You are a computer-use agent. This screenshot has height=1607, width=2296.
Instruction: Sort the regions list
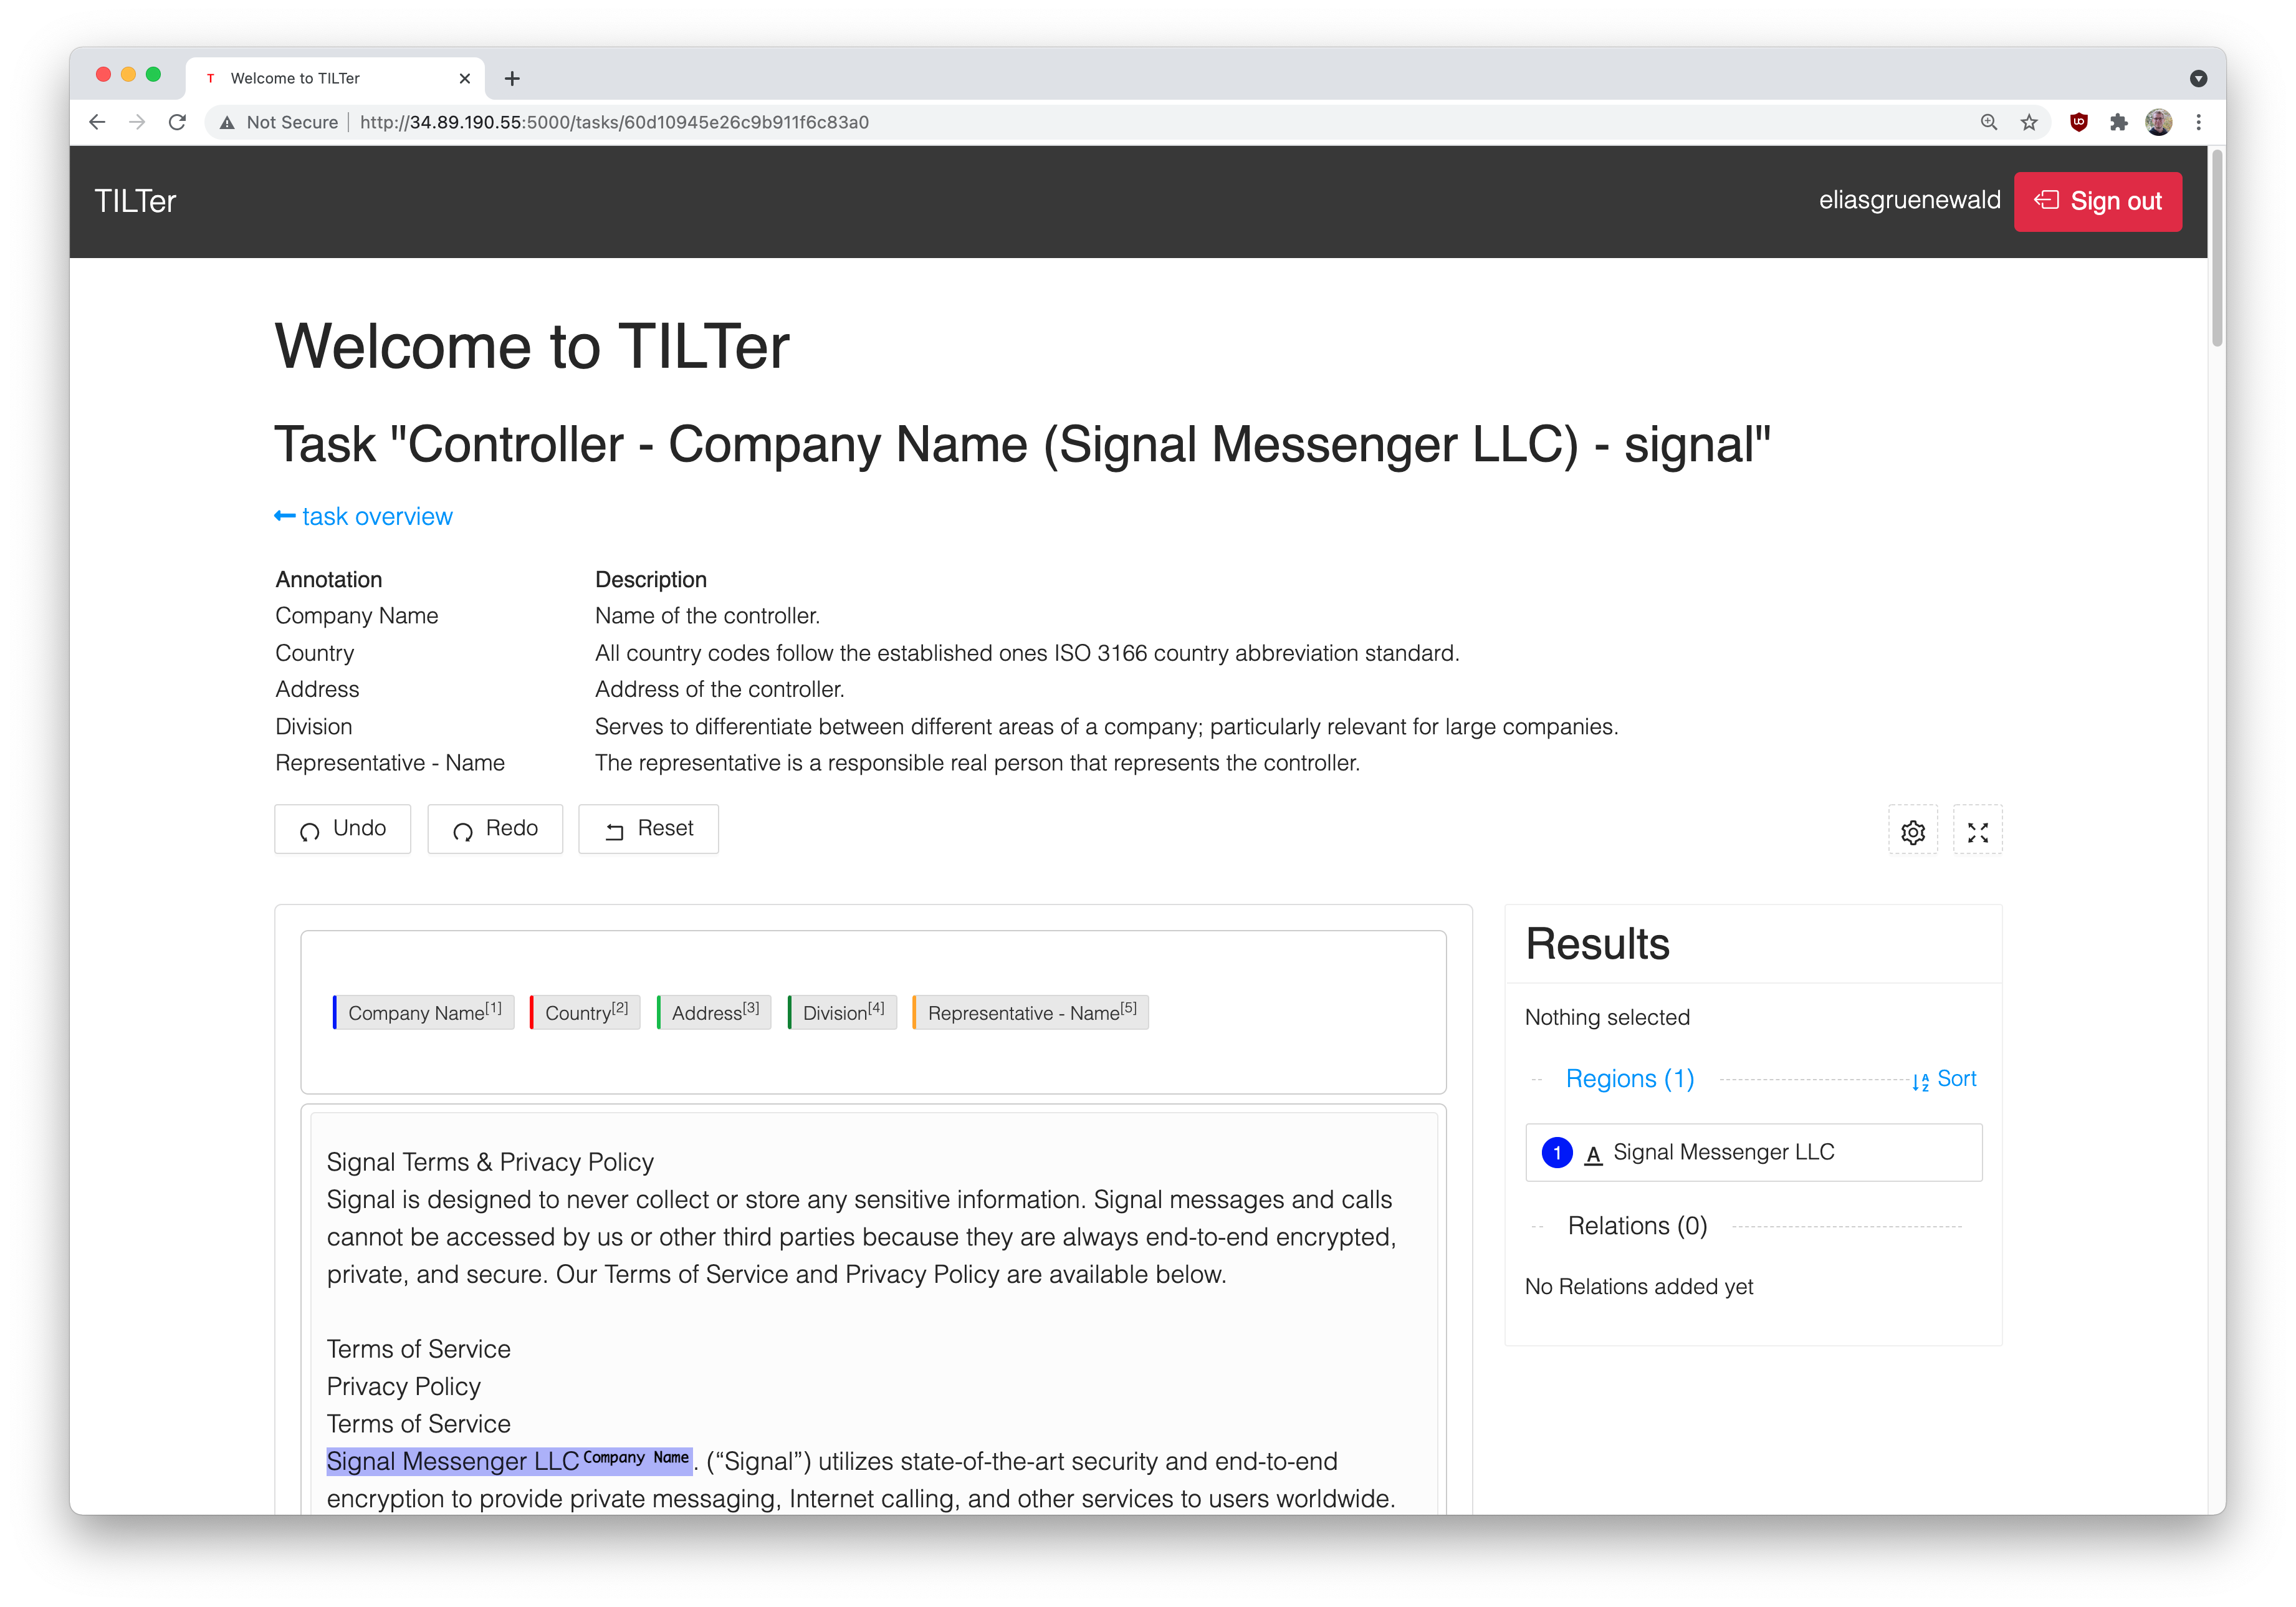pos(1944,1078)
